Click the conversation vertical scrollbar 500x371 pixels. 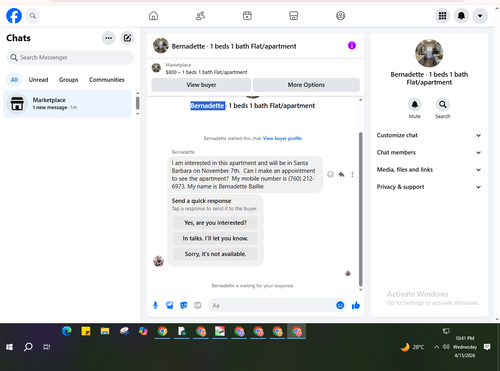pyautogui.click(x=360, y=209)
